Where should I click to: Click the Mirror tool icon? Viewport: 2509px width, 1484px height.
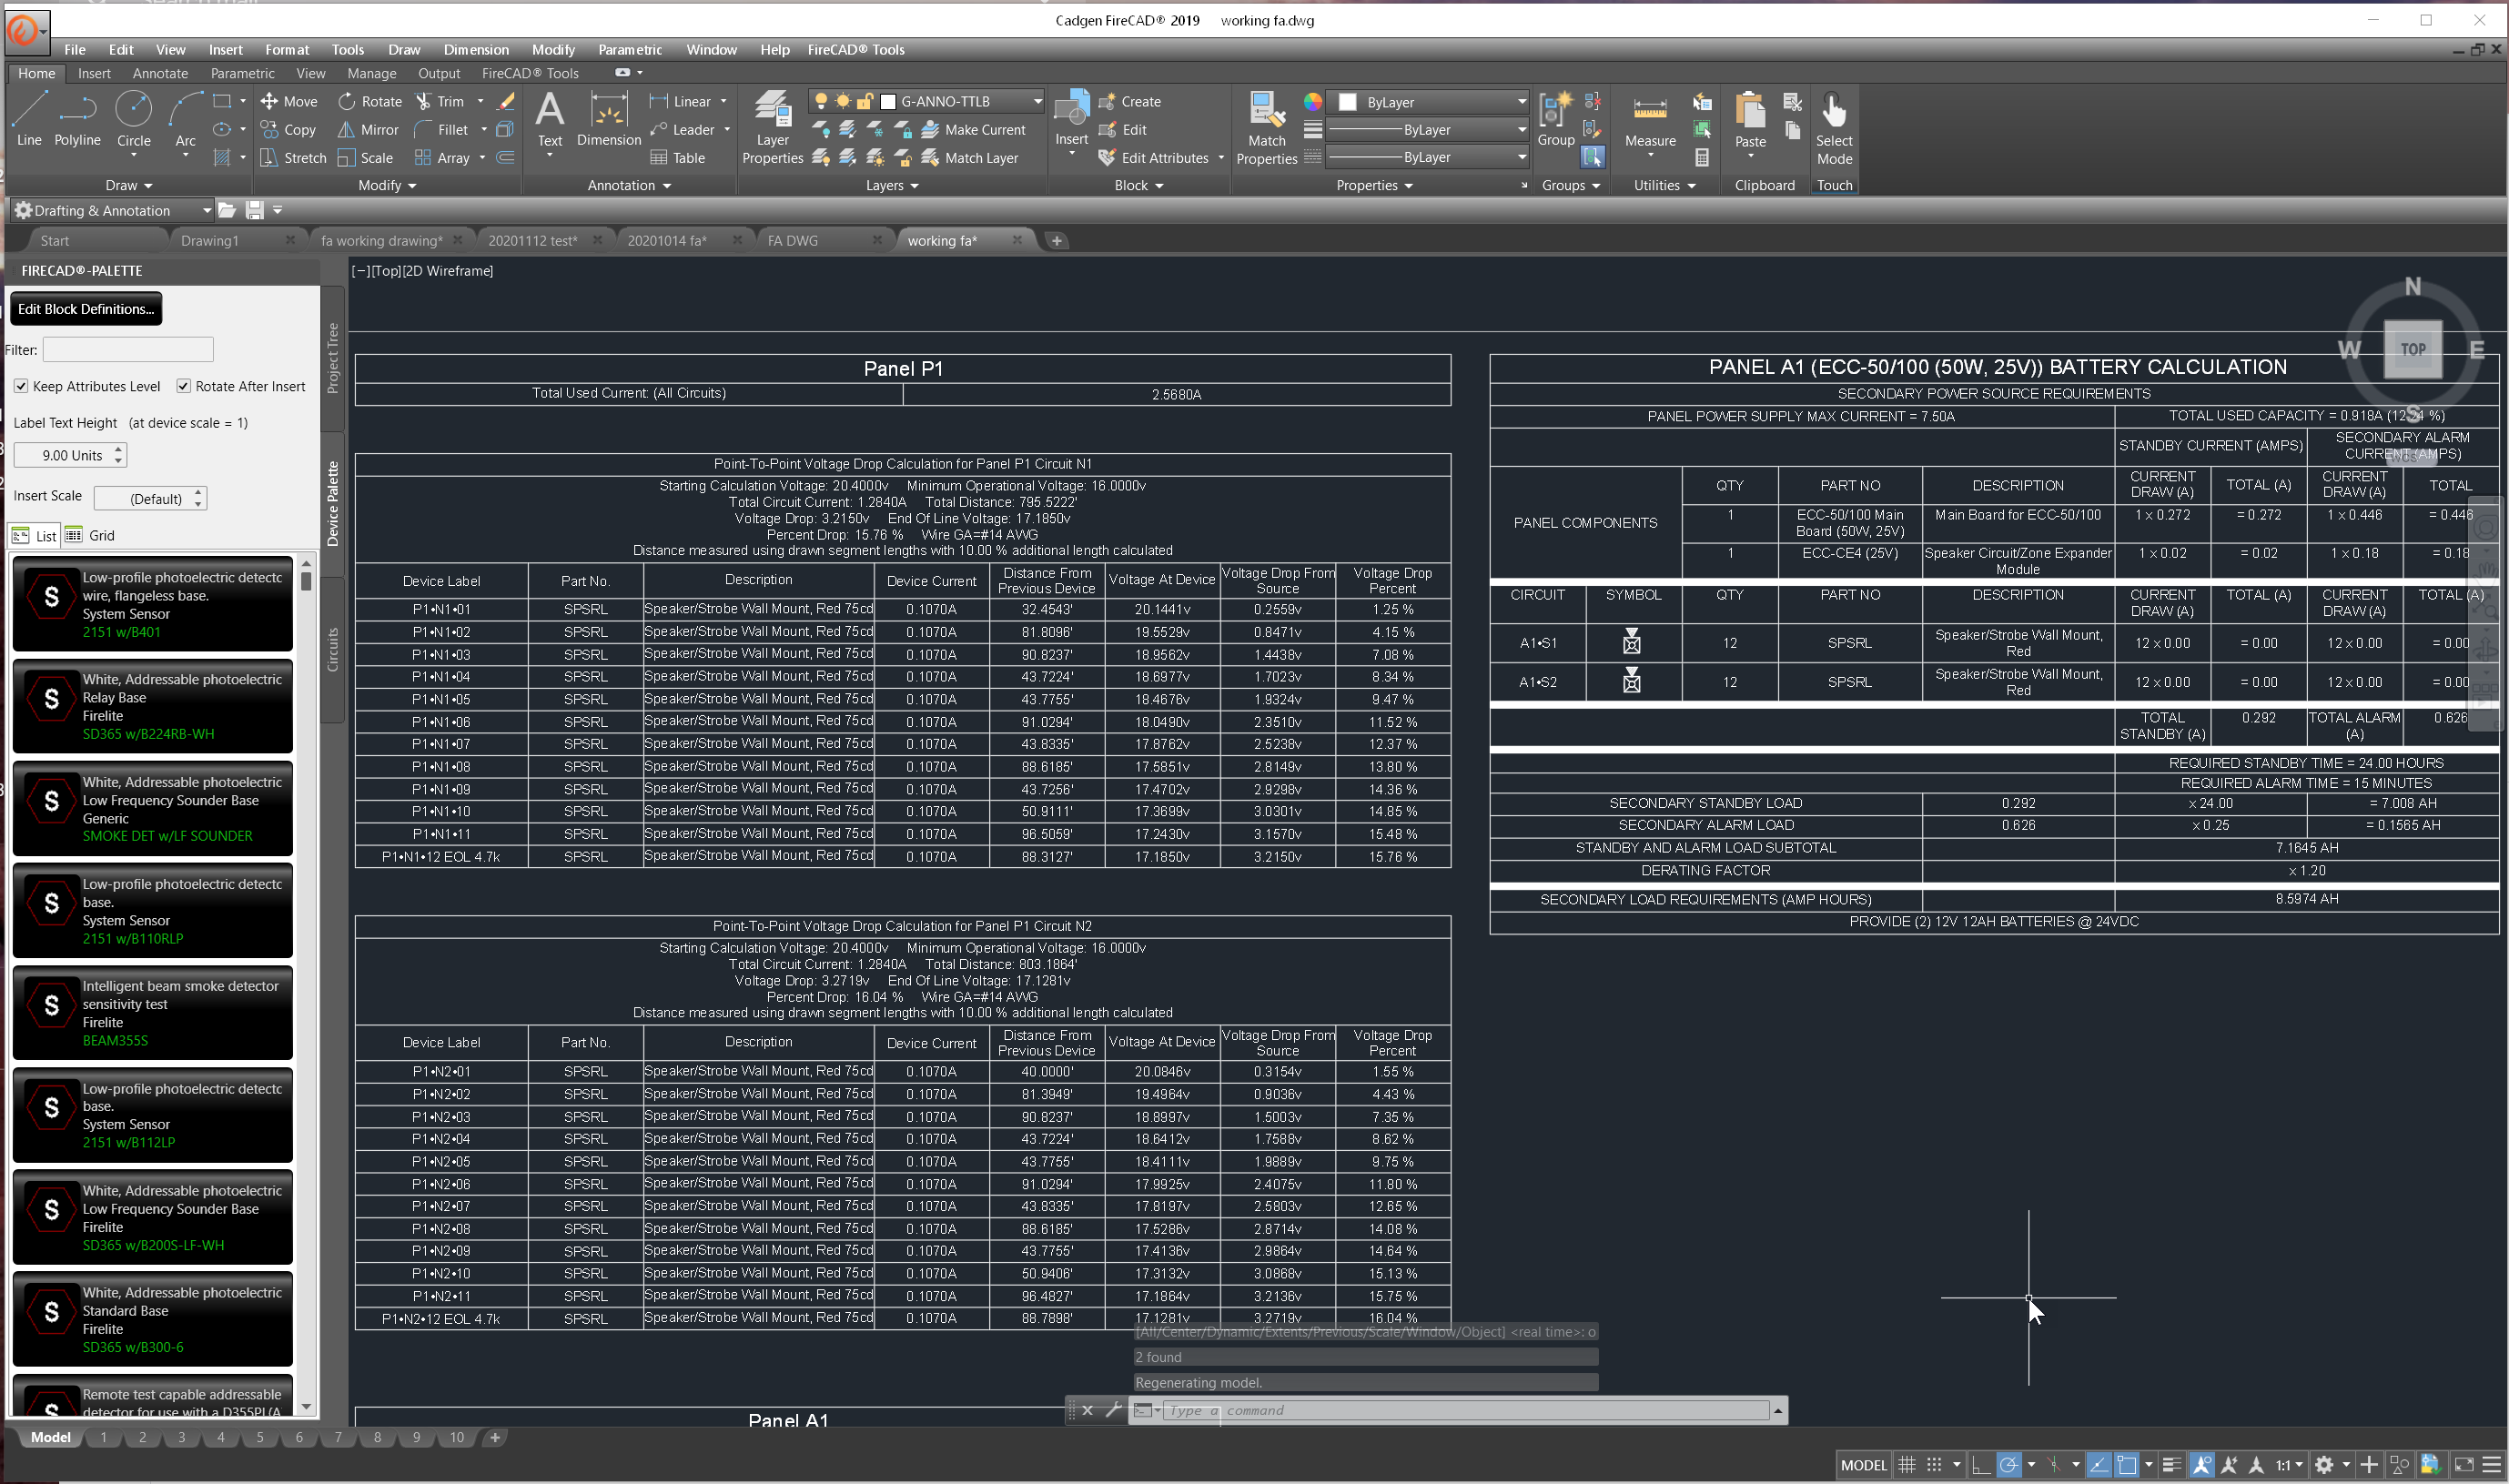click(346, 130)
